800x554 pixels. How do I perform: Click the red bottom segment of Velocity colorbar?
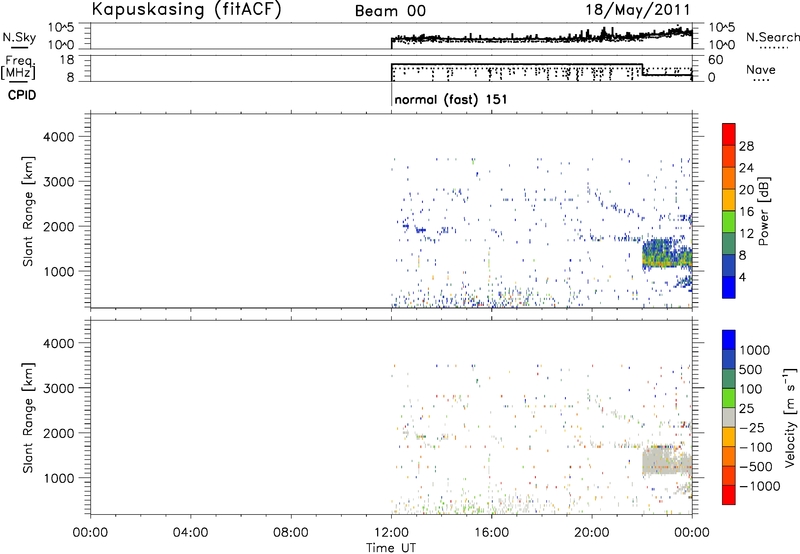pyautogui.click(x=729, y=495)
